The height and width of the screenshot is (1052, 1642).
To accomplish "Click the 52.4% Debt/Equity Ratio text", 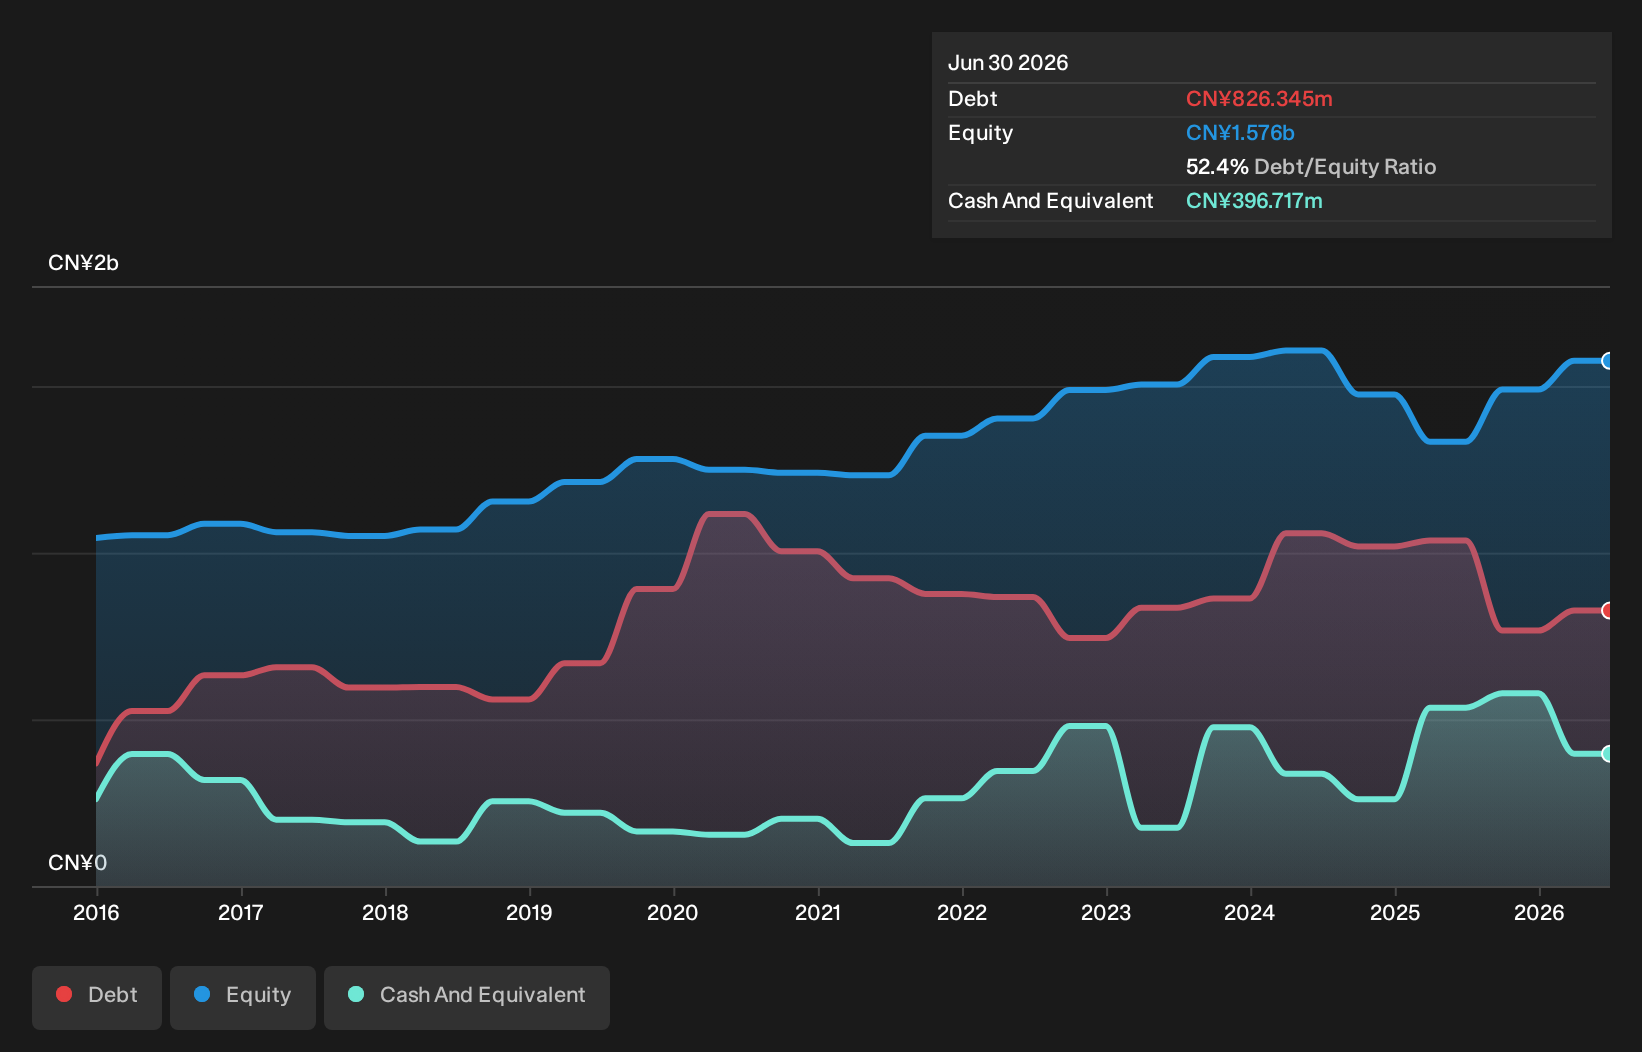I will [1311, 167].
